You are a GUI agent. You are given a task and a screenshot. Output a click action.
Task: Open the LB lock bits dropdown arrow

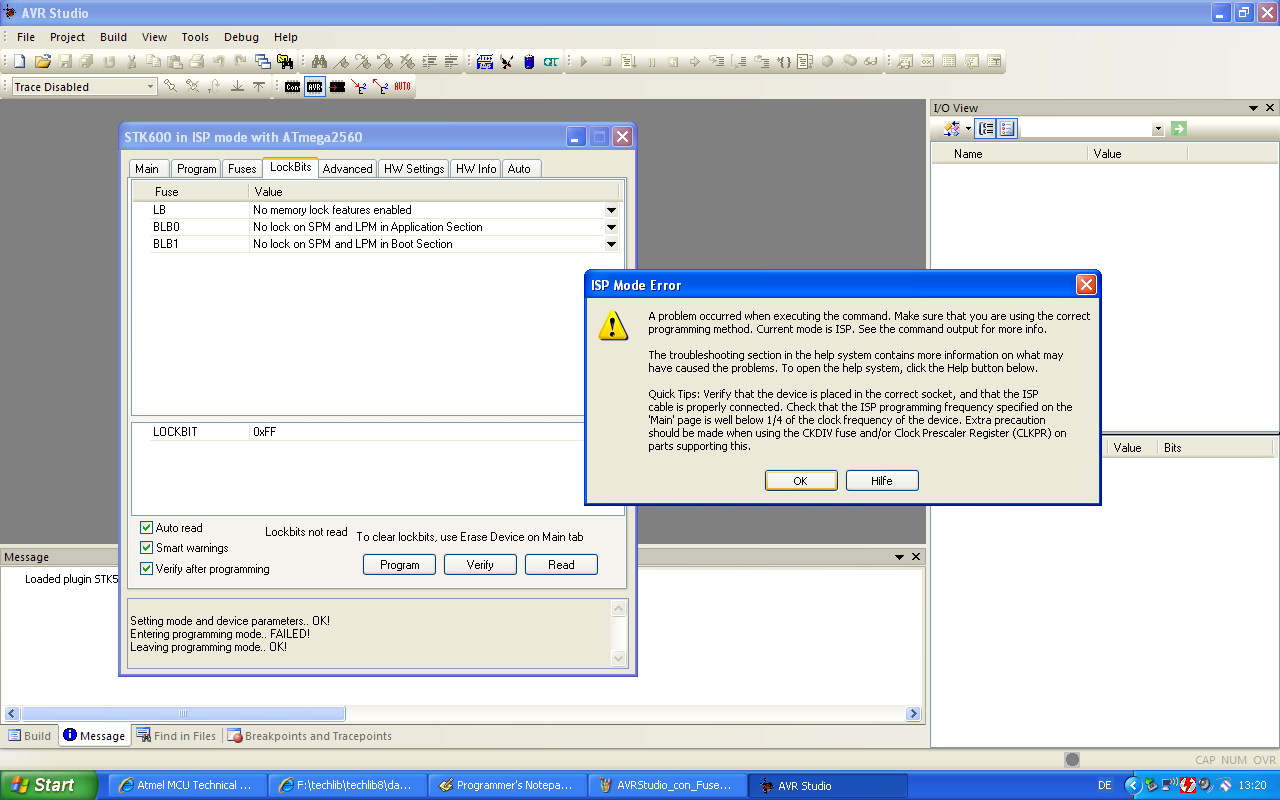coord(611,210)
